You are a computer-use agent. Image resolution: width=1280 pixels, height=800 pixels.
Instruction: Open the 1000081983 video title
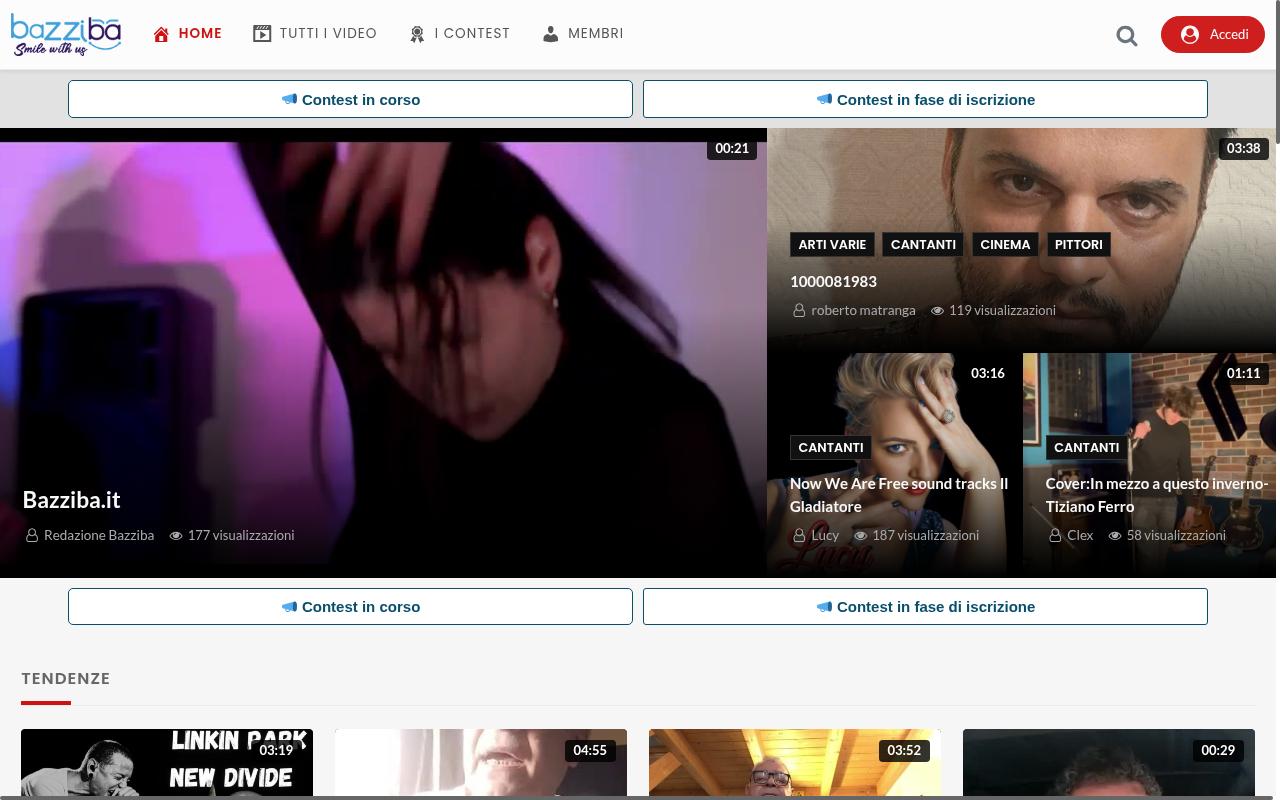click(833, 282)
